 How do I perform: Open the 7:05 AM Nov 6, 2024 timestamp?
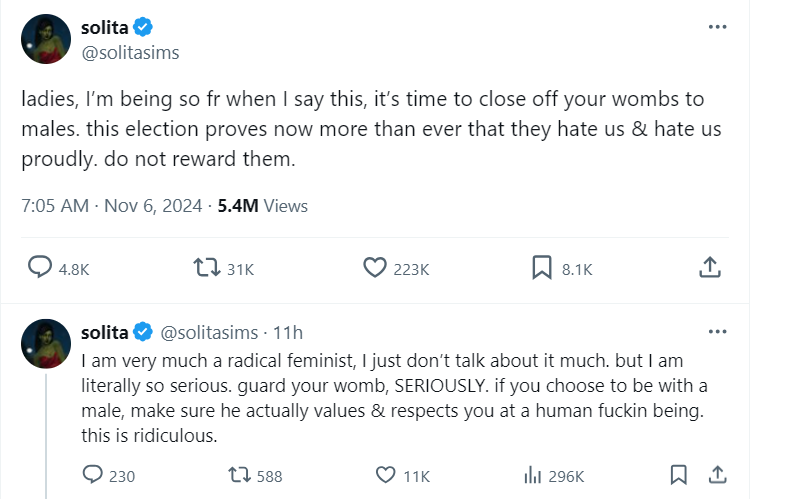point(108,206)
